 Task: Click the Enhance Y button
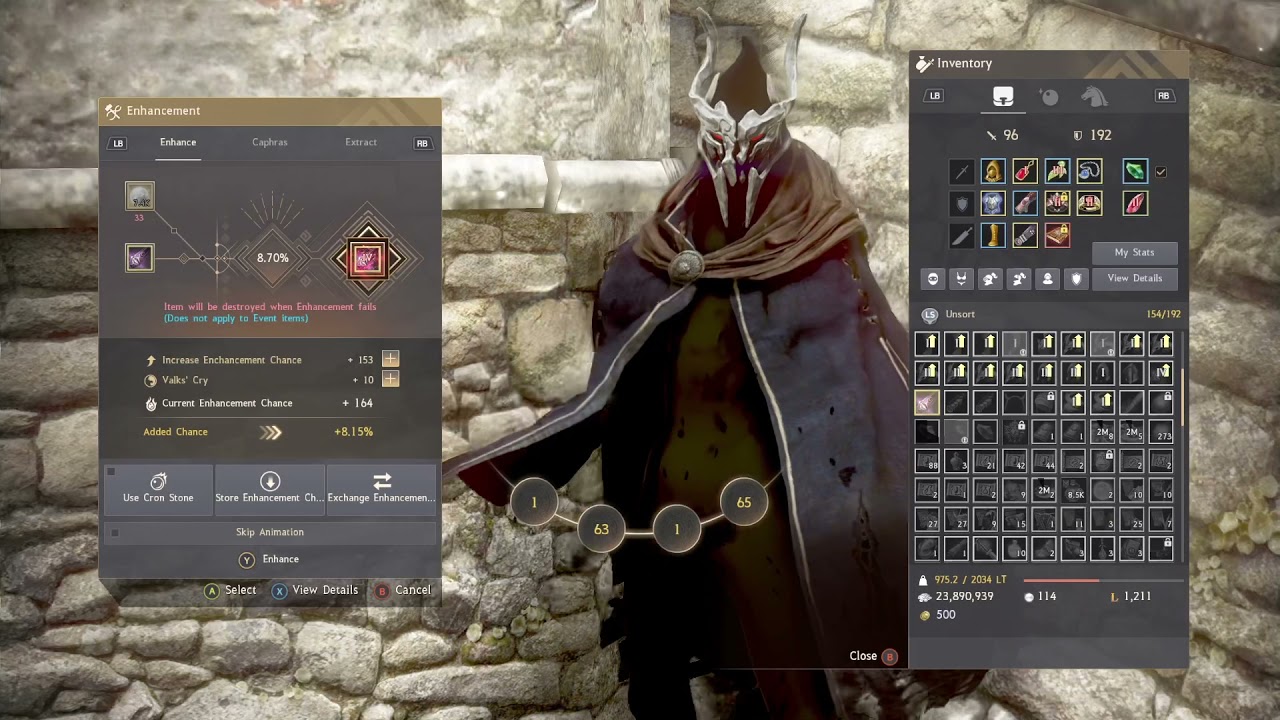click(270, 559)
